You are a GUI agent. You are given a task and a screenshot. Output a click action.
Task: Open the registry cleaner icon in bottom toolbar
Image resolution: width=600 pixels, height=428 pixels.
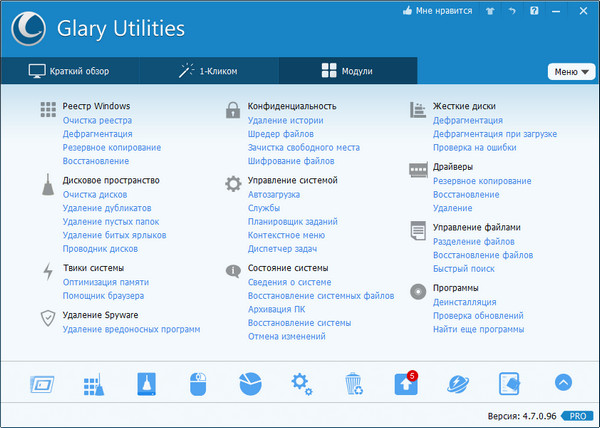pos(92,382)
